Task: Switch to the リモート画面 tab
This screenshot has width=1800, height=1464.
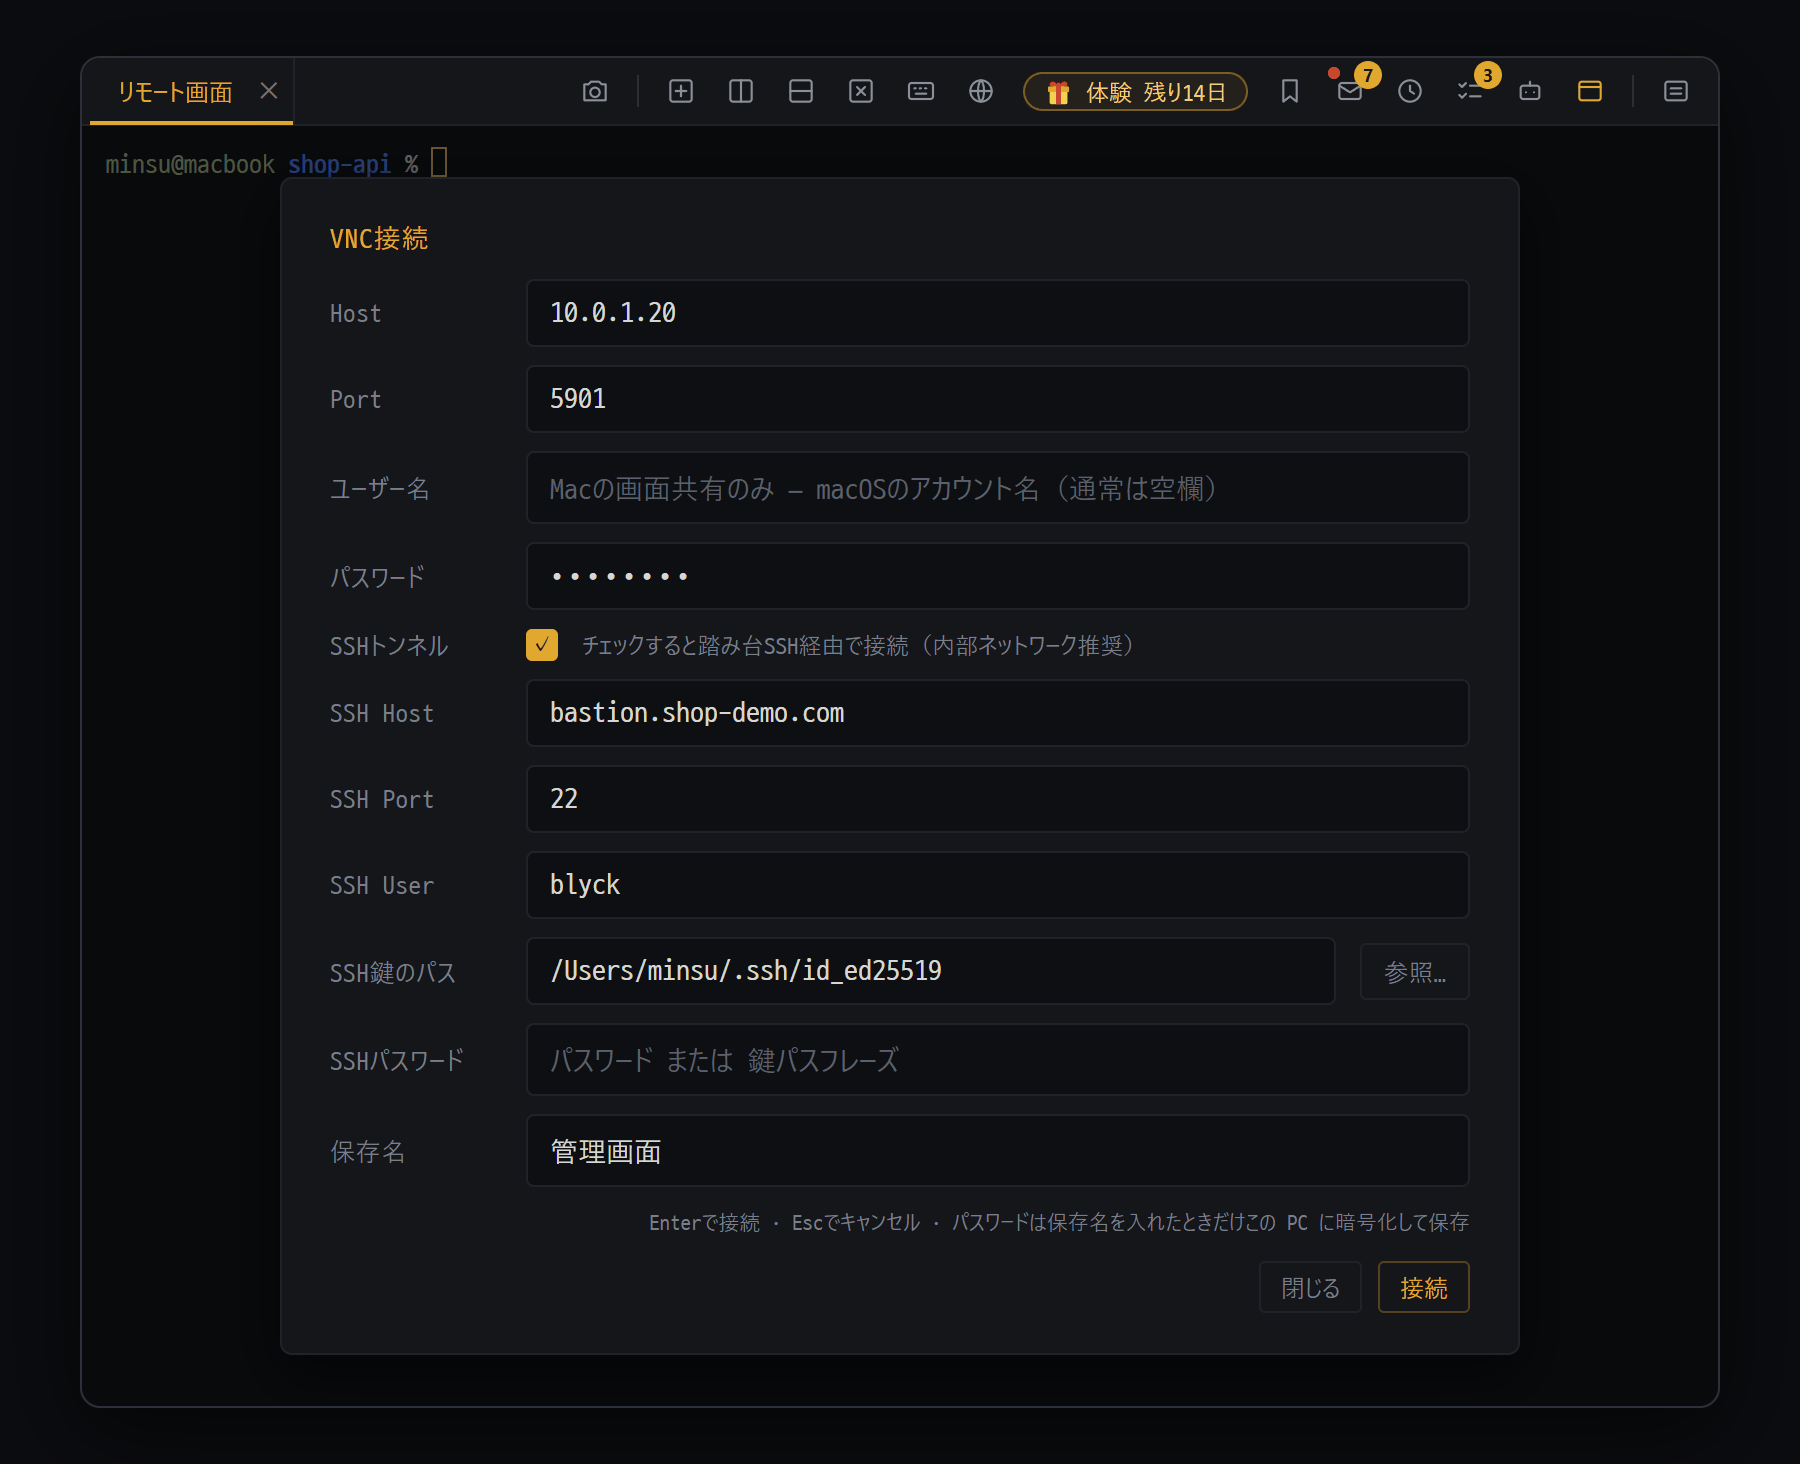Action: pos(175,92)
